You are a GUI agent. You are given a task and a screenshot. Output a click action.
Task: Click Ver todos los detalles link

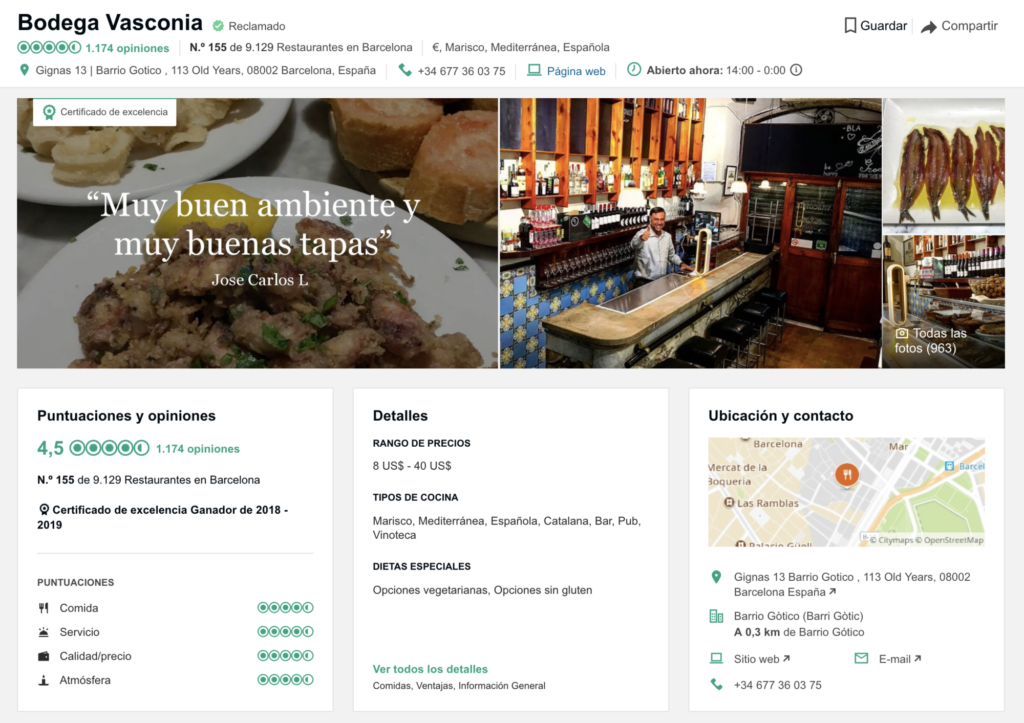(x=430, y=669)
